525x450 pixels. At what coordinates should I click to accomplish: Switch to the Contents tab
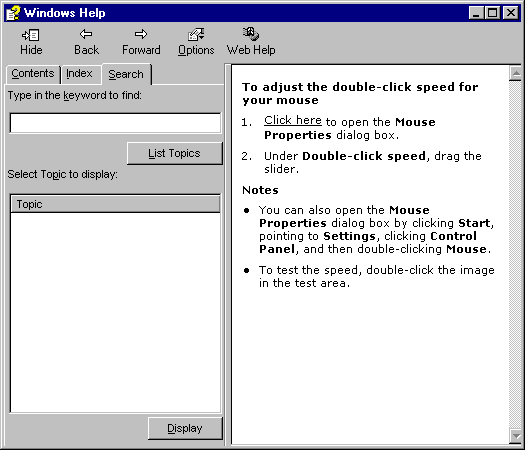[x=32, y=73]
